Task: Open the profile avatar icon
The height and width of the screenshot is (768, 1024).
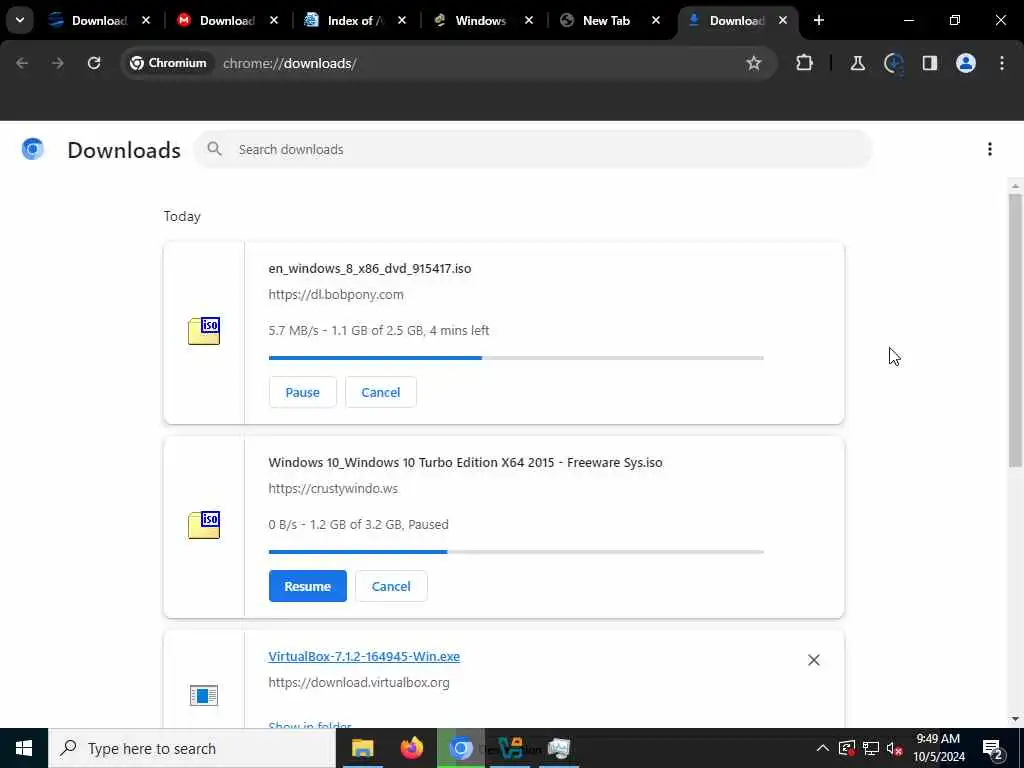Action: tap(966, 63)
